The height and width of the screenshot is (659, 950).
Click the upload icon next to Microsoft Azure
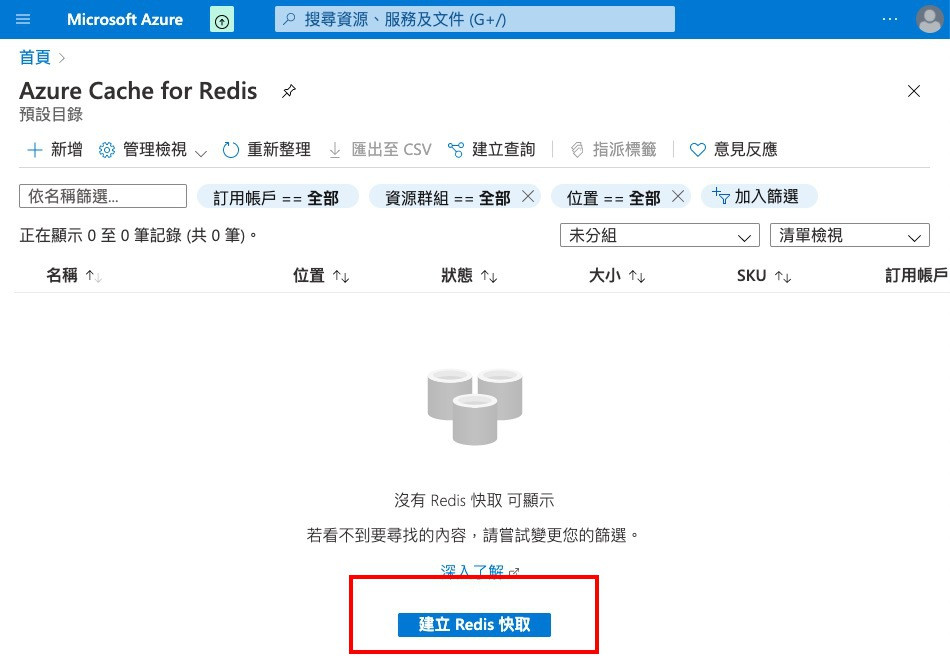(x=222, y=20)
